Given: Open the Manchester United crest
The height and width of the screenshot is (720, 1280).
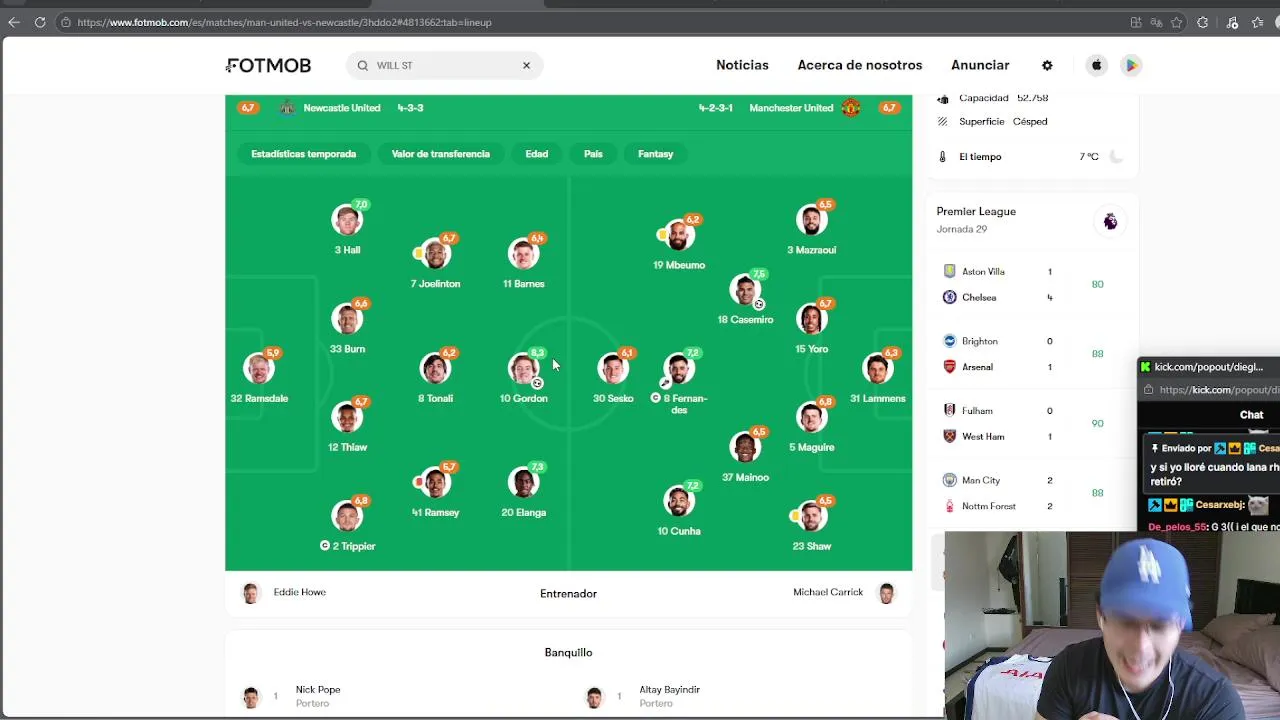Looking at the screenshot, I should pos(851,107).
